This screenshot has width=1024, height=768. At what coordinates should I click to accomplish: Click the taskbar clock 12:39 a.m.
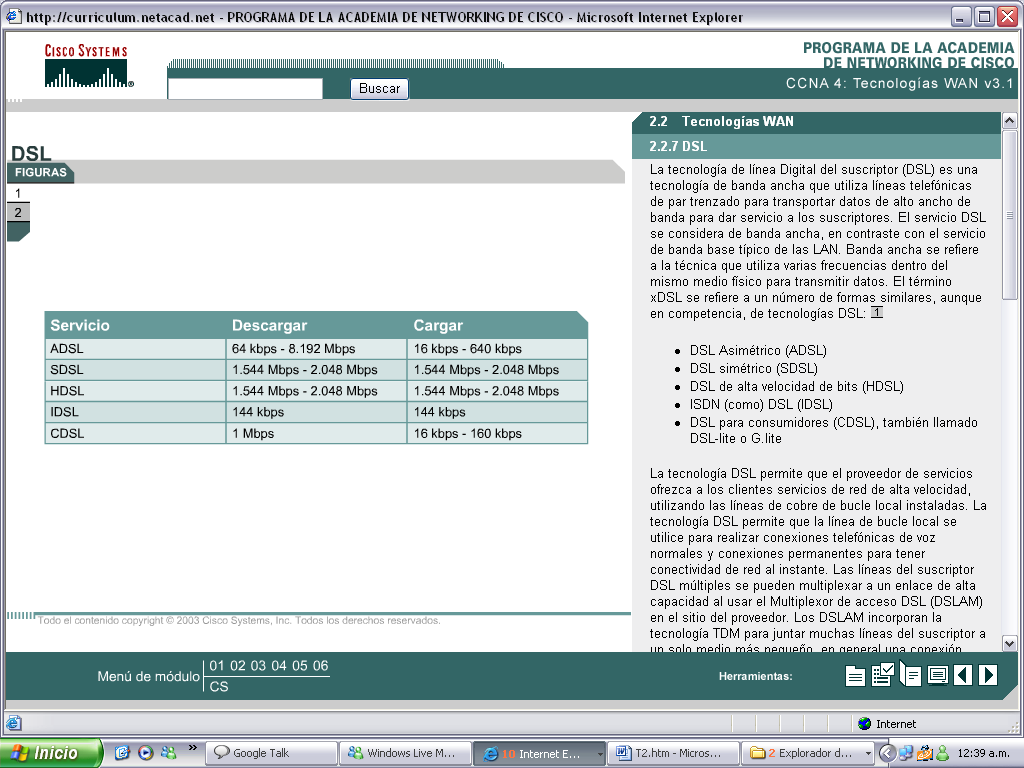[x=986, y=753]
